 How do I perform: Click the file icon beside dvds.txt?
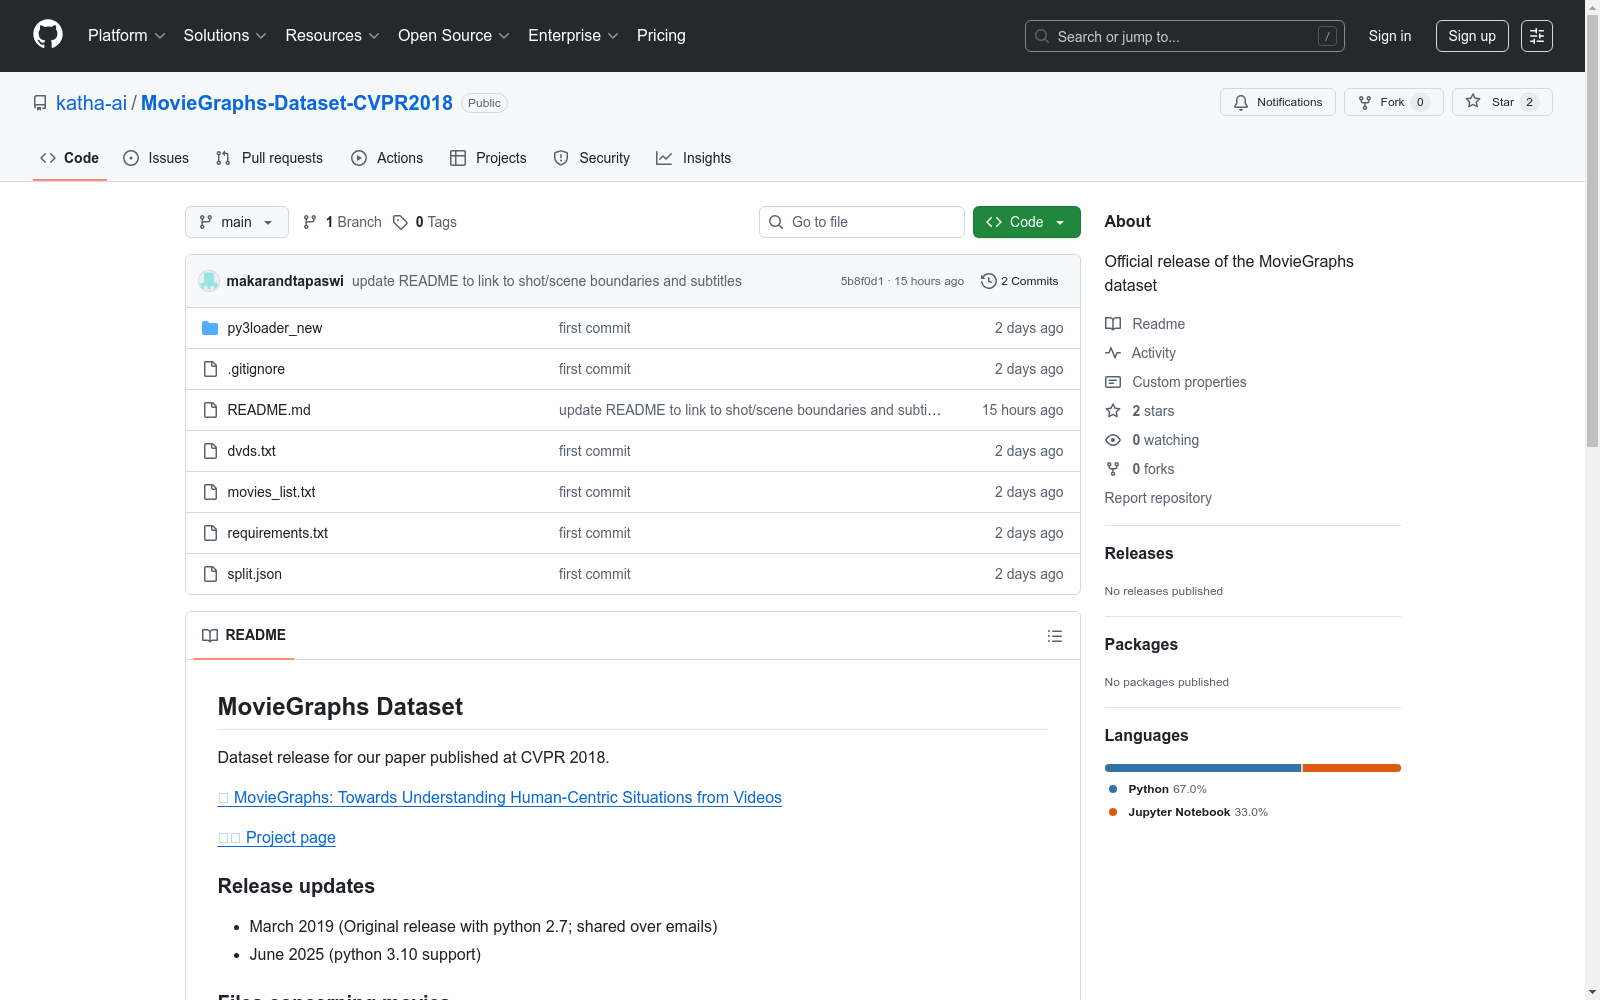210,451
